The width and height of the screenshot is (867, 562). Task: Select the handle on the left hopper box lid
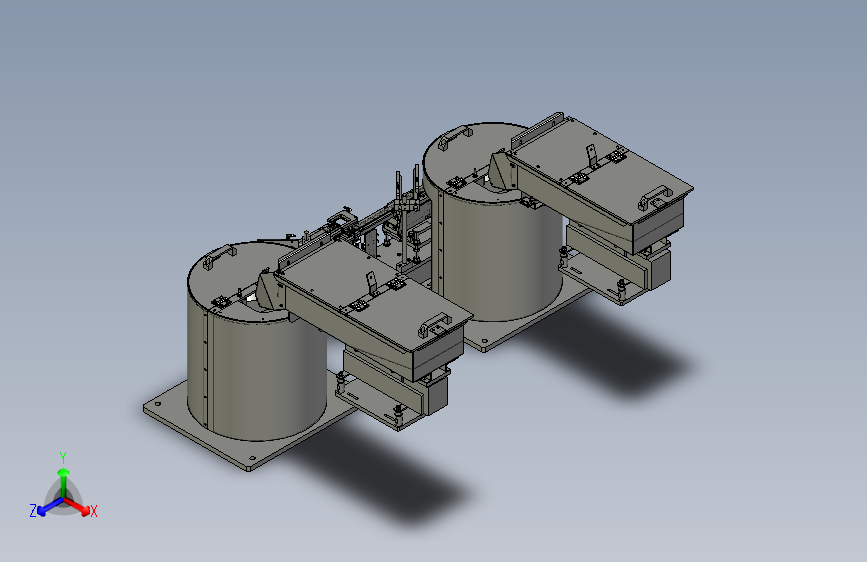tap(435, 324)
